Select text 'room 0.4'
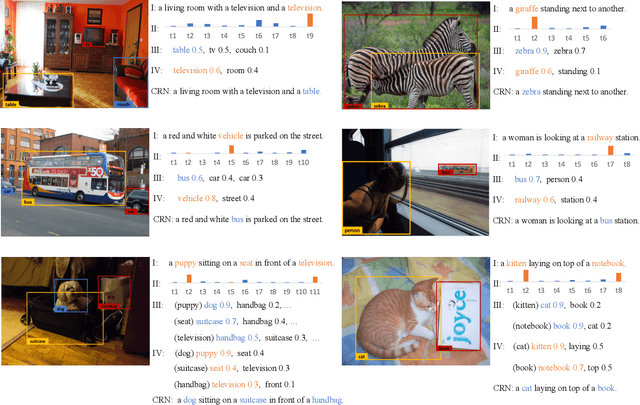 tap(242, 70)
